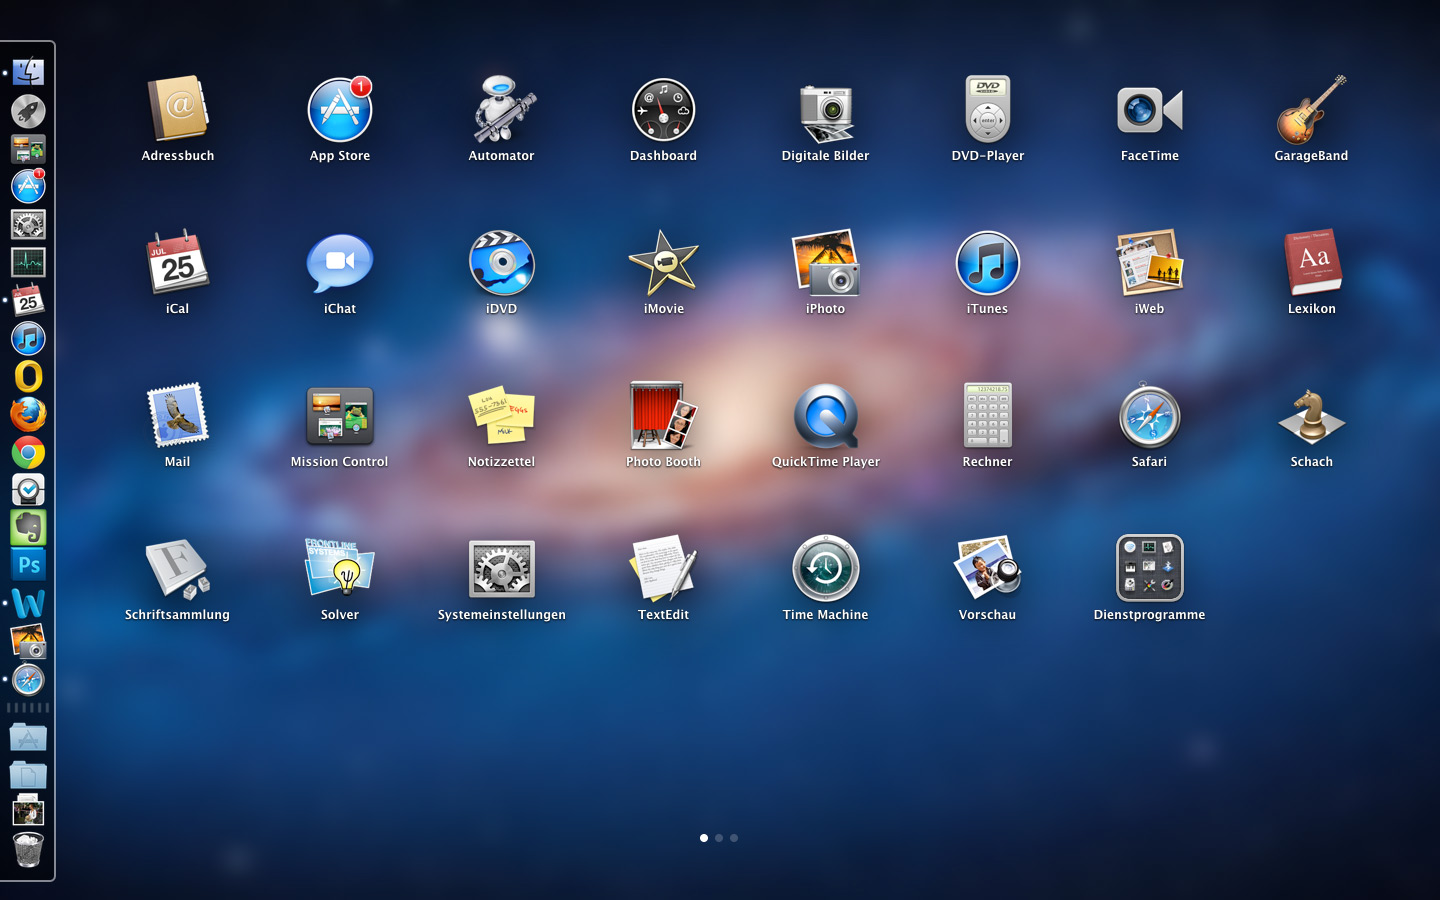Open the Documents folder in the Dock

[x=28, y=775]
